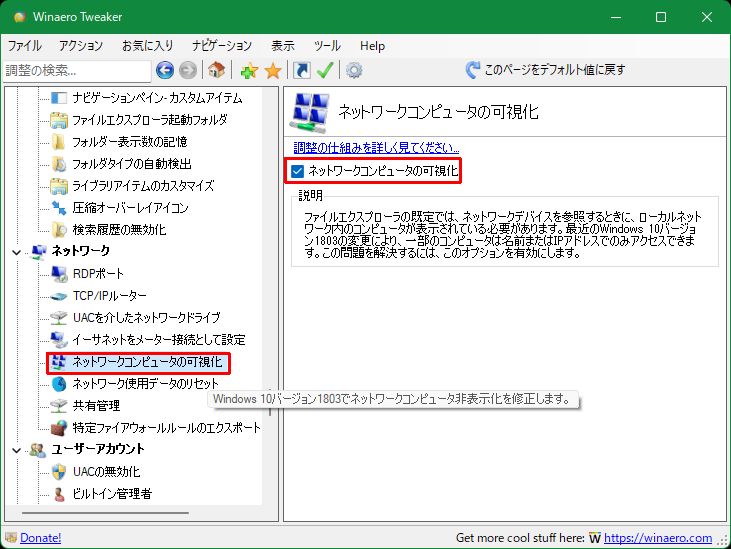731x549 pixels.
Task: Click the ビルトイン管理者 user icon
Action: 59,494
